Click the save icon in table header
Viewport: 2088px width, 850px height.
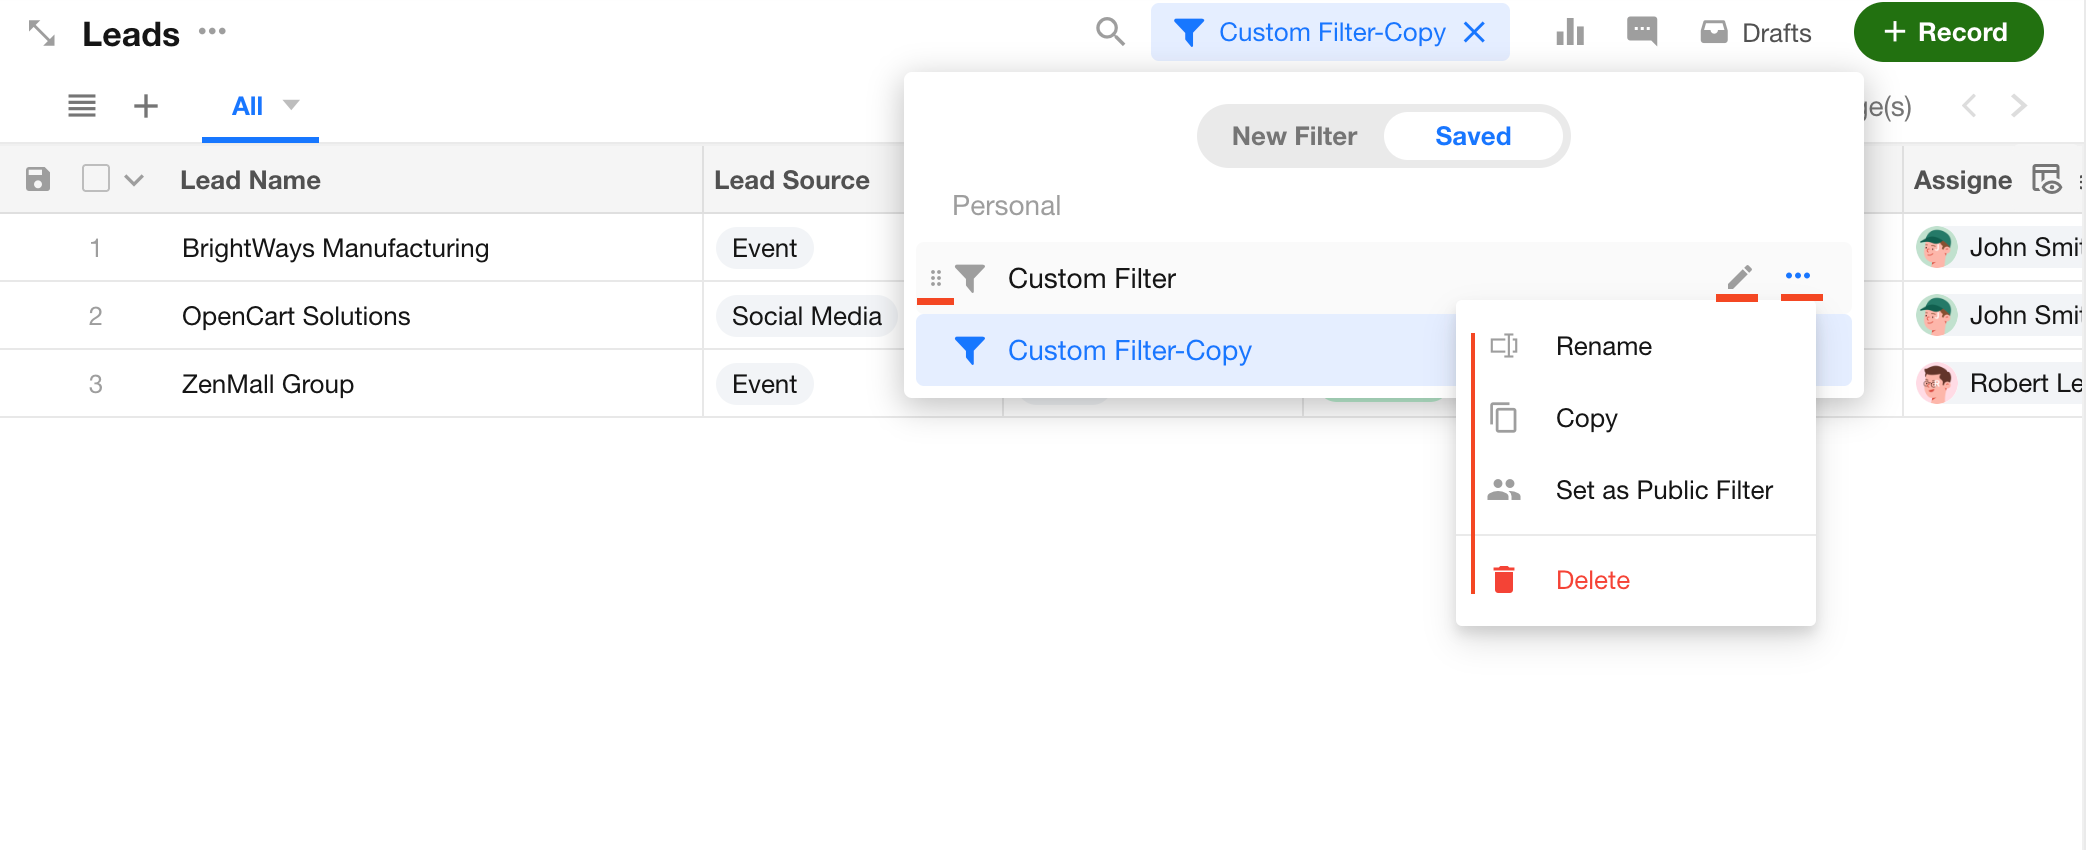38,180
